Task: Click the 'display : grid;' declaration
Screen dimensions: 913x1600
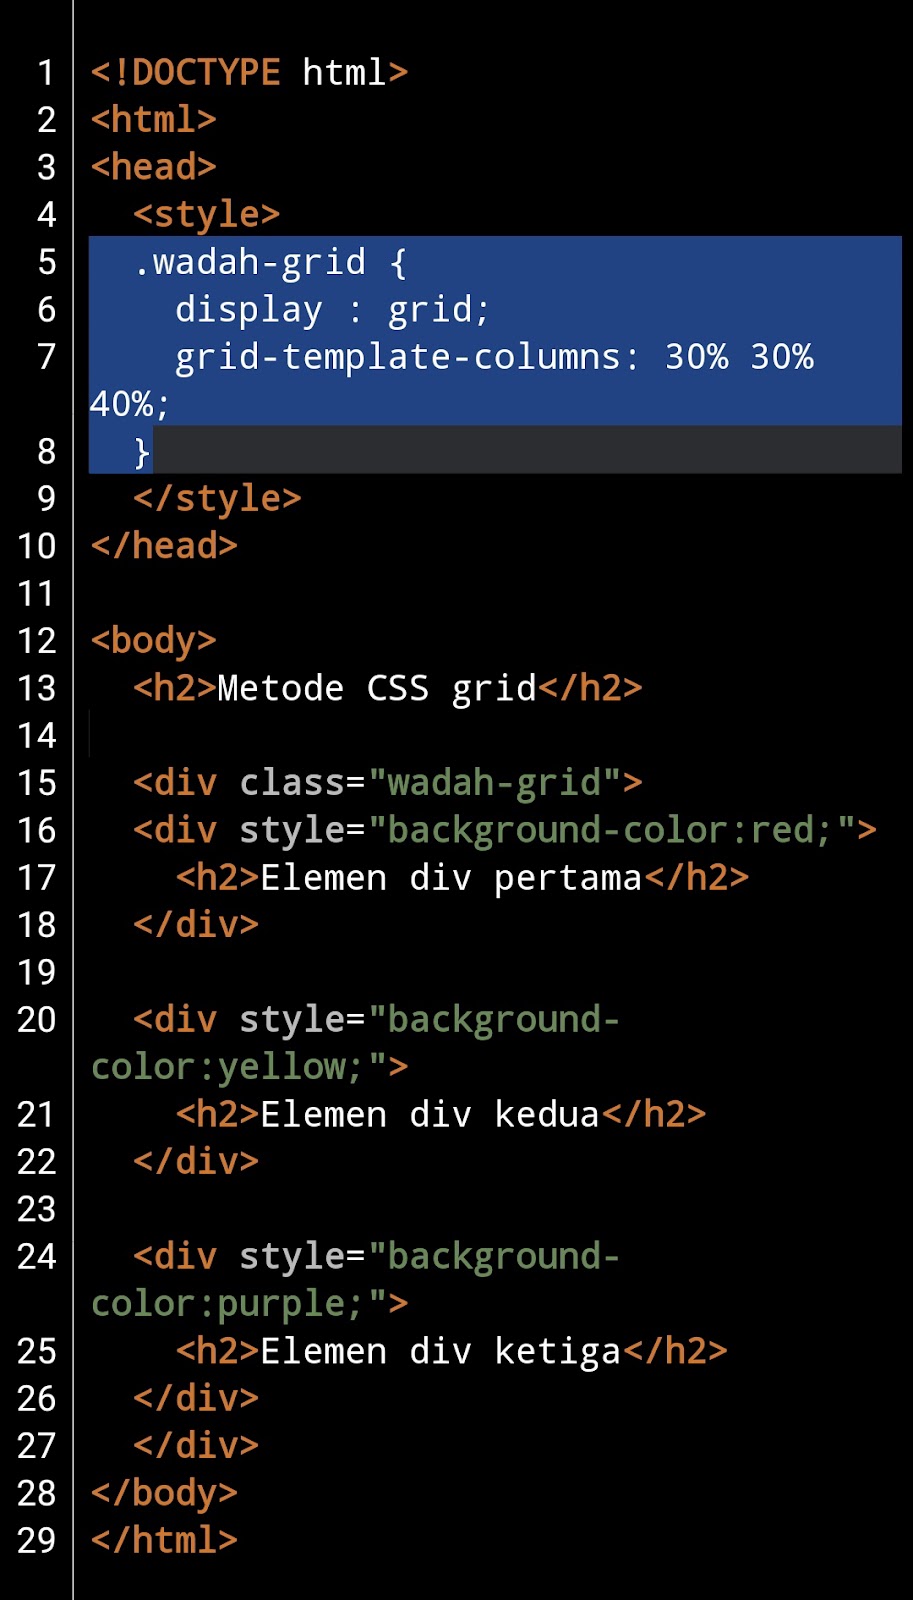Action: [x=333, y=310]
